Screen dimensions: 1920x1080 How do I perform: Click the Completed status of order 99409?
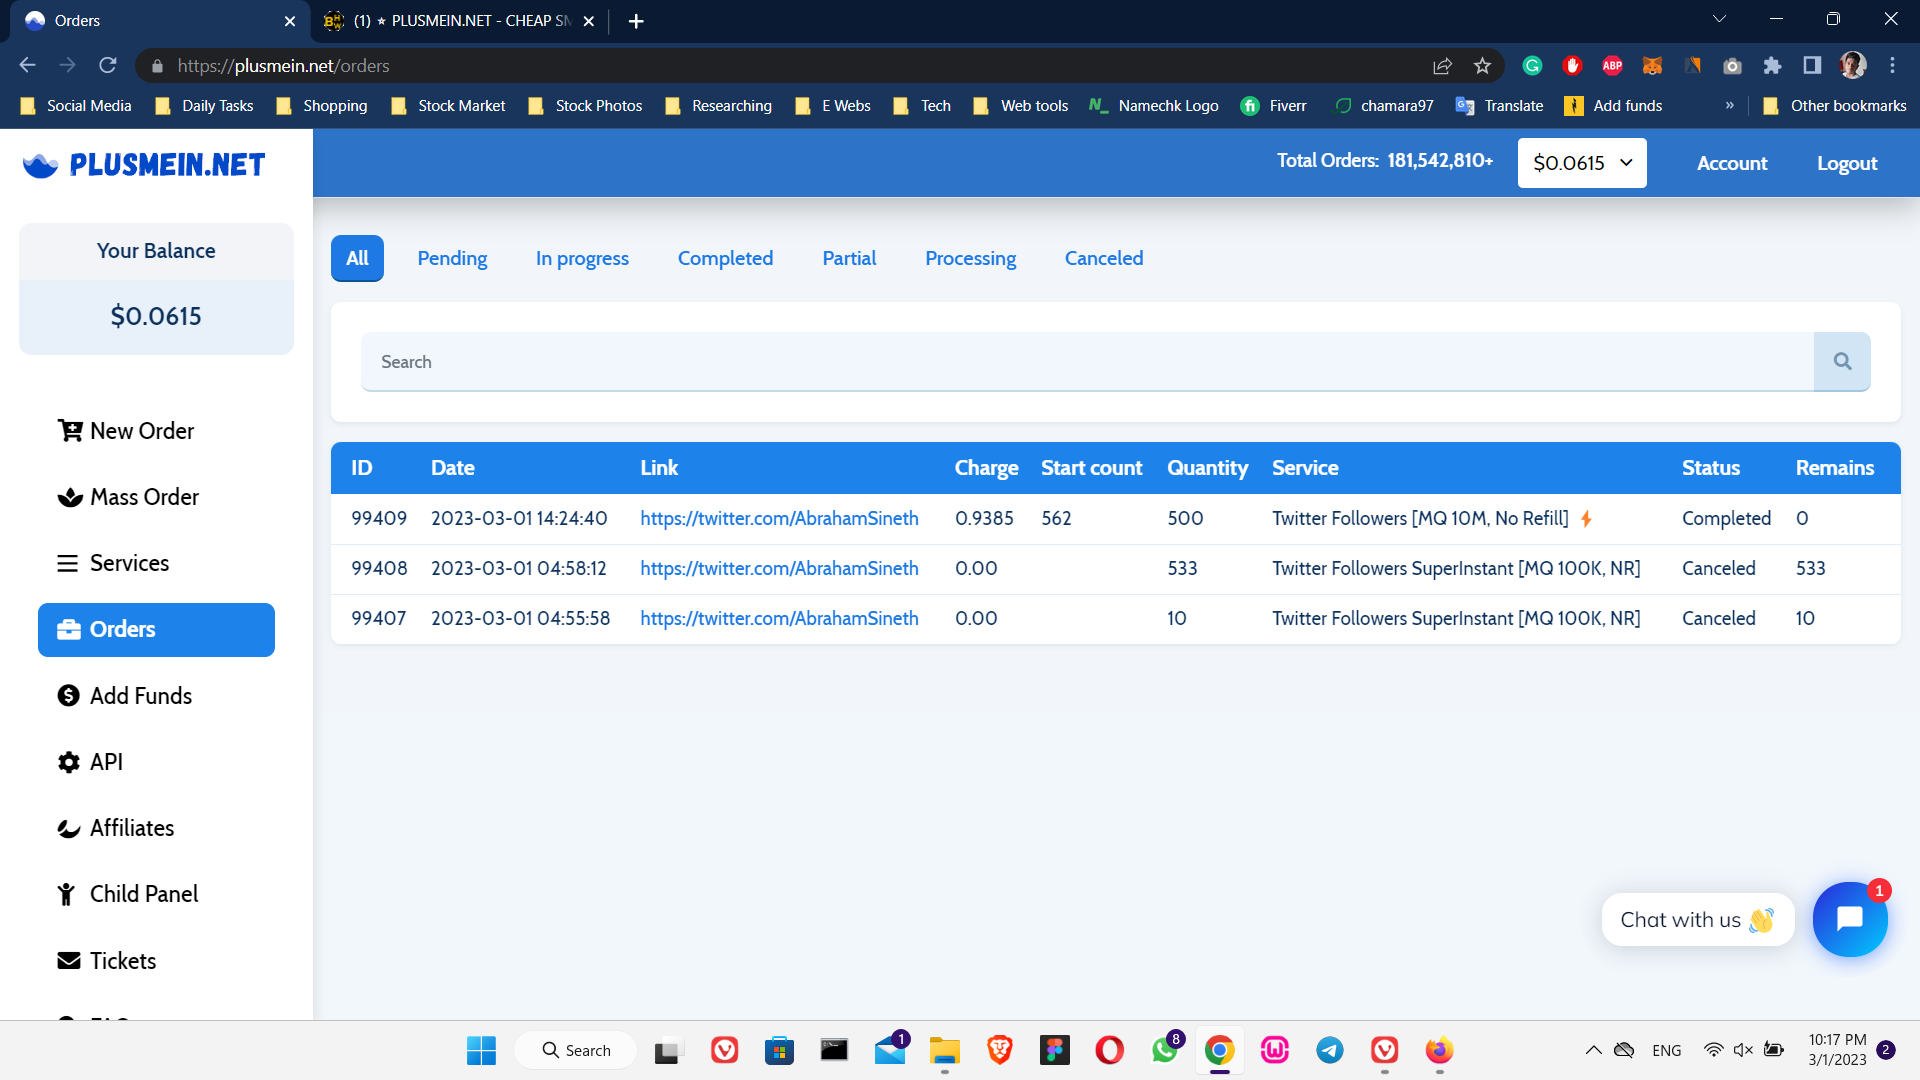pos(1726,518)
